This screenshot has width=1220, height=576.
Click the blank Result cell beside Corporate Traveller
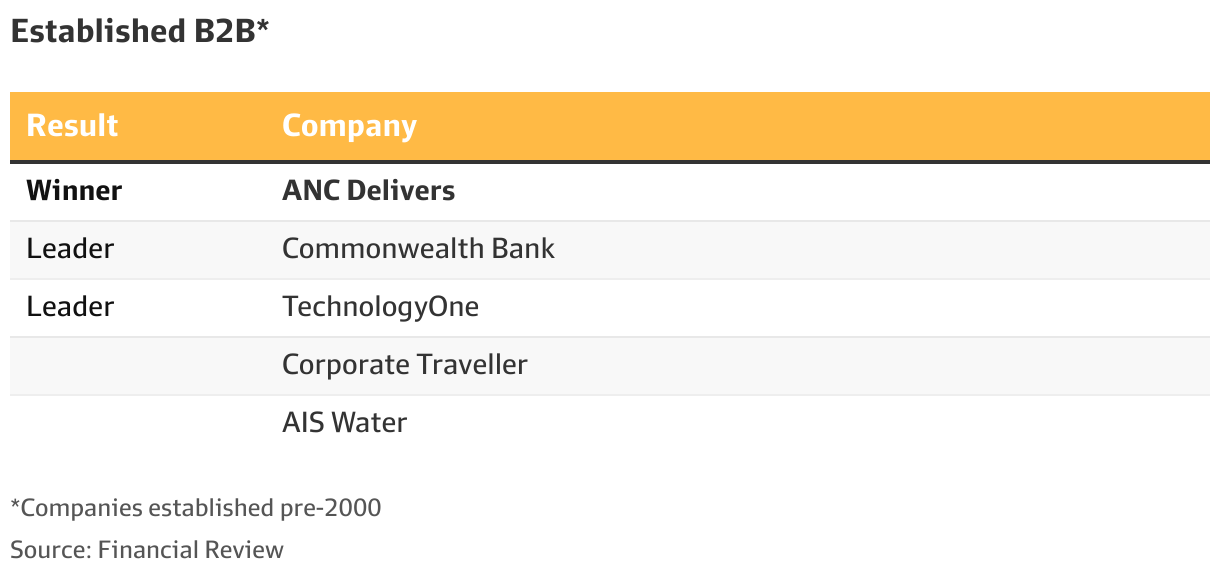tap(140, 364)
